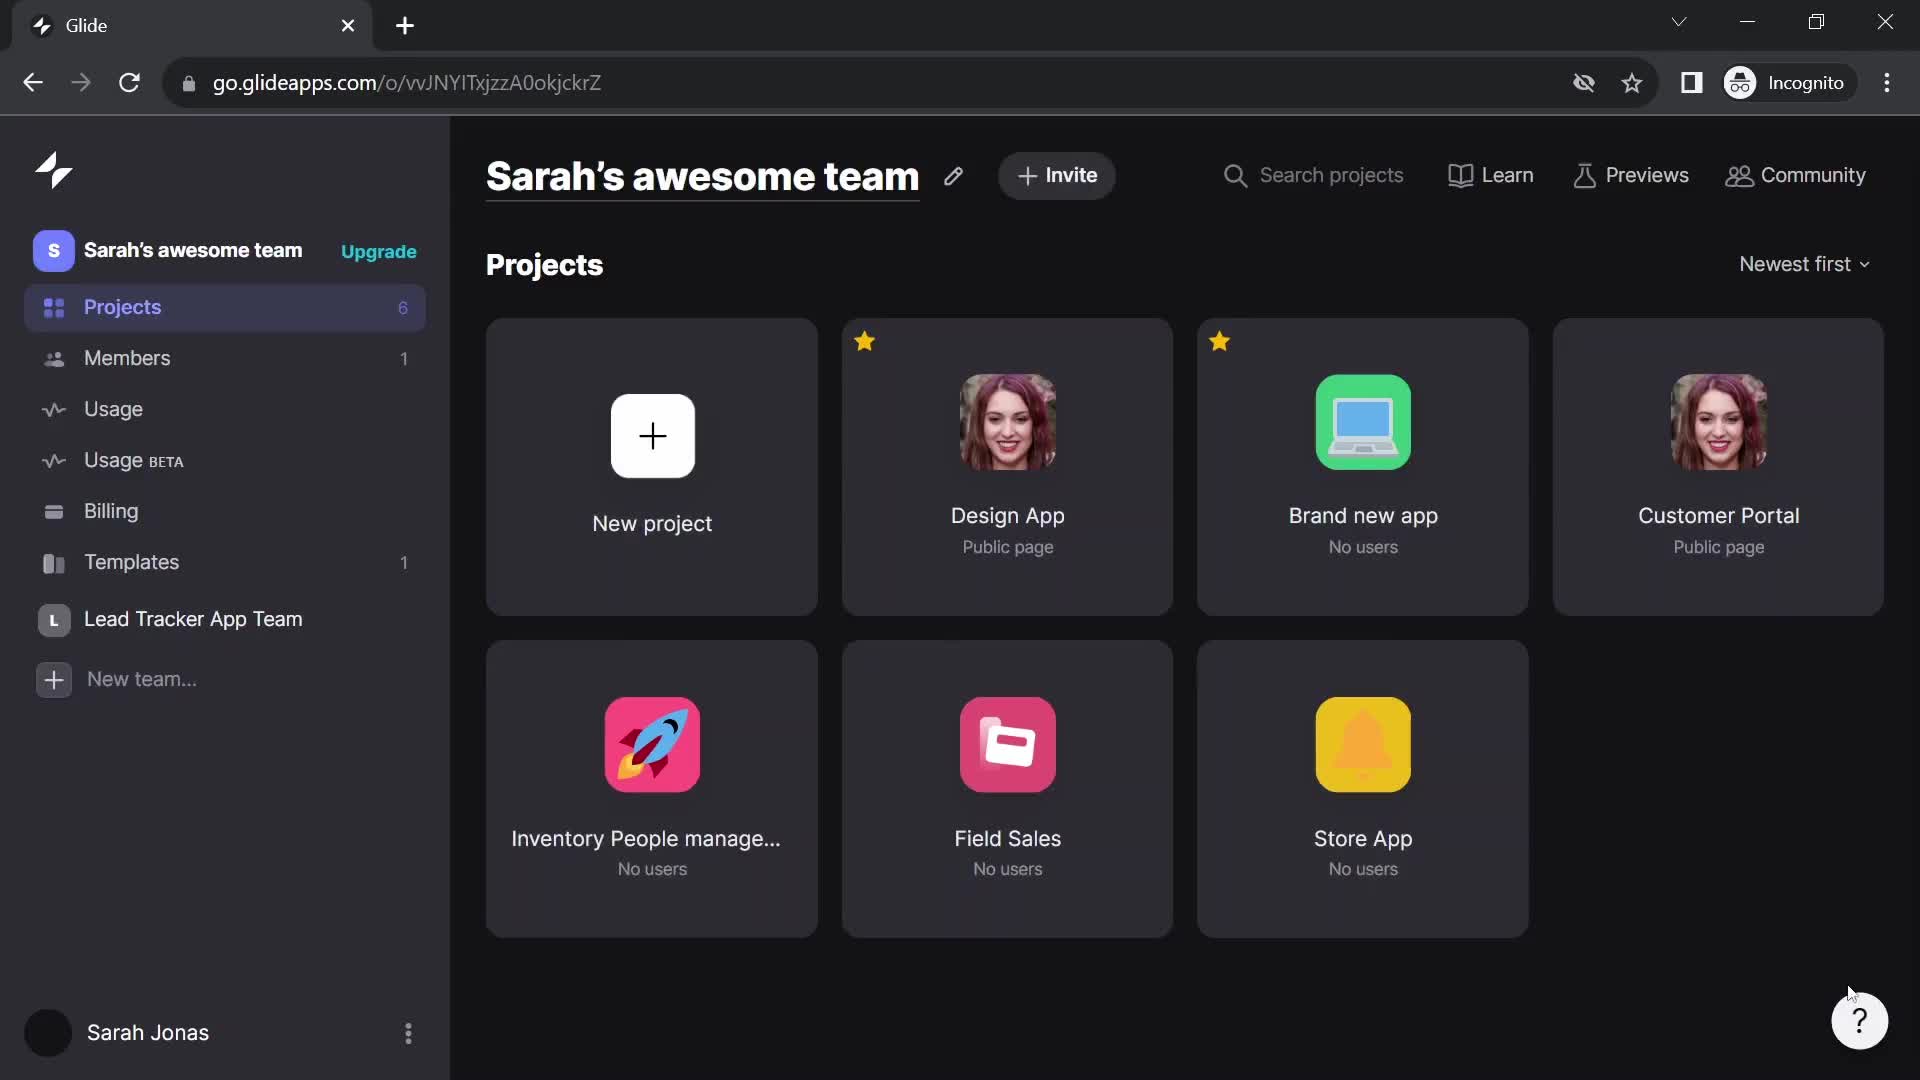Toggle favorite star on Brand new app
The width and height of the screenshot is (1920, 1080).
(x=1217, y=342)
